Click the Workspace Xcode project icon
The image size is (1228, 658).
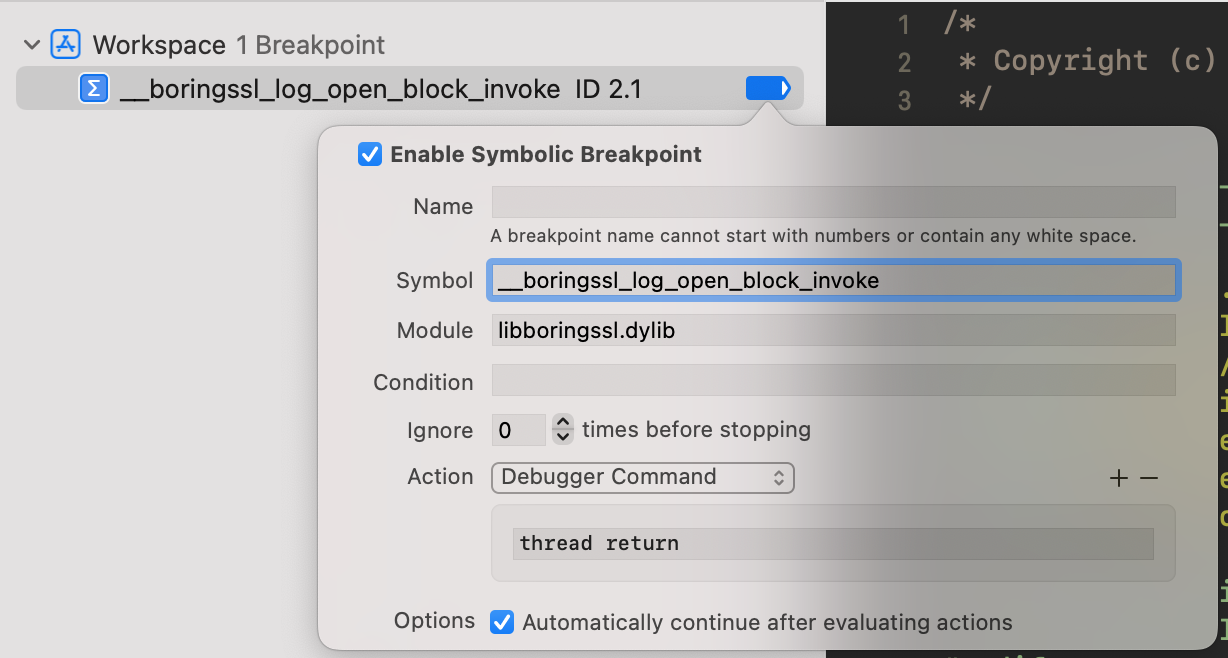[x=66, y=45]
